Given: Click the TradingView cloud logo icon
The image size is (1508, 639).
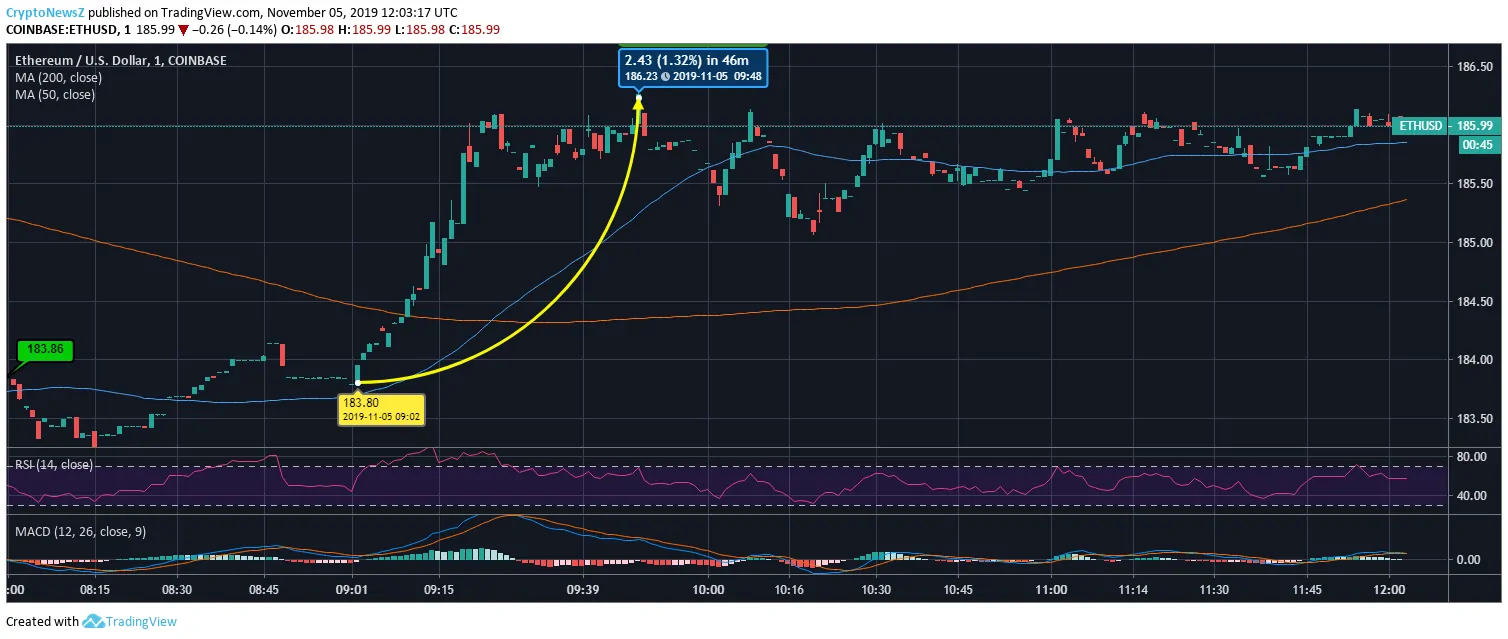Looking at the screenshot, I should [x=95, y=622].
